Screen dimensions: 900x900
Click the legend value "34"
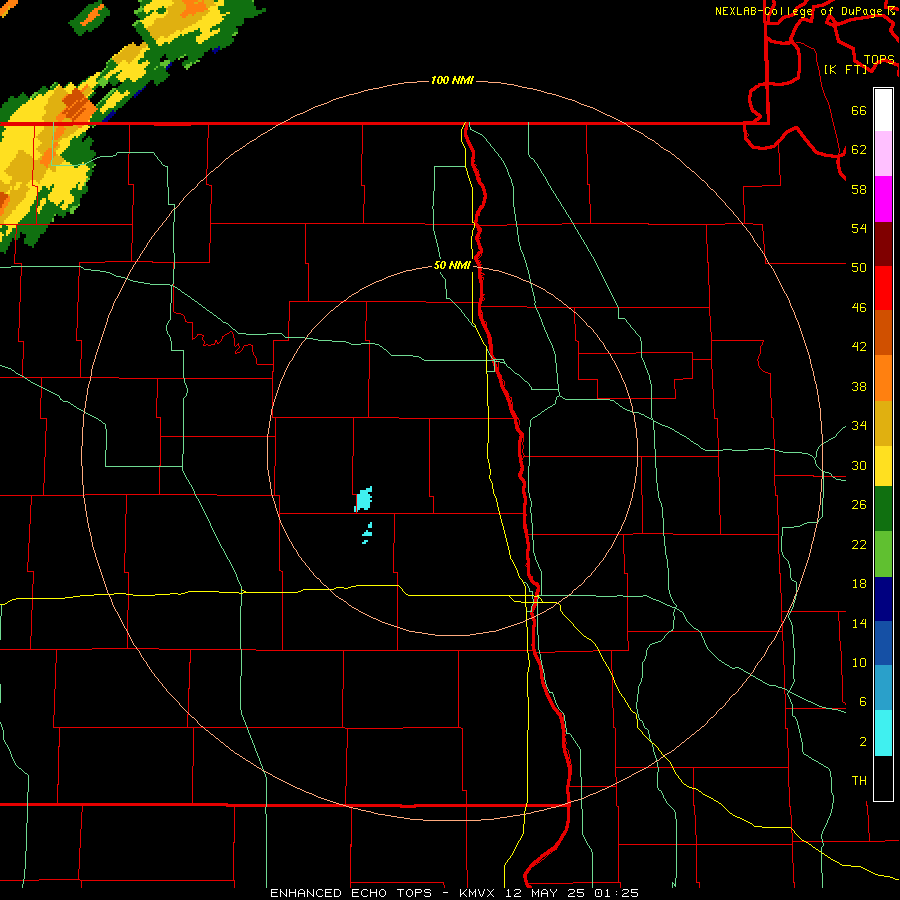pos(859,426)
